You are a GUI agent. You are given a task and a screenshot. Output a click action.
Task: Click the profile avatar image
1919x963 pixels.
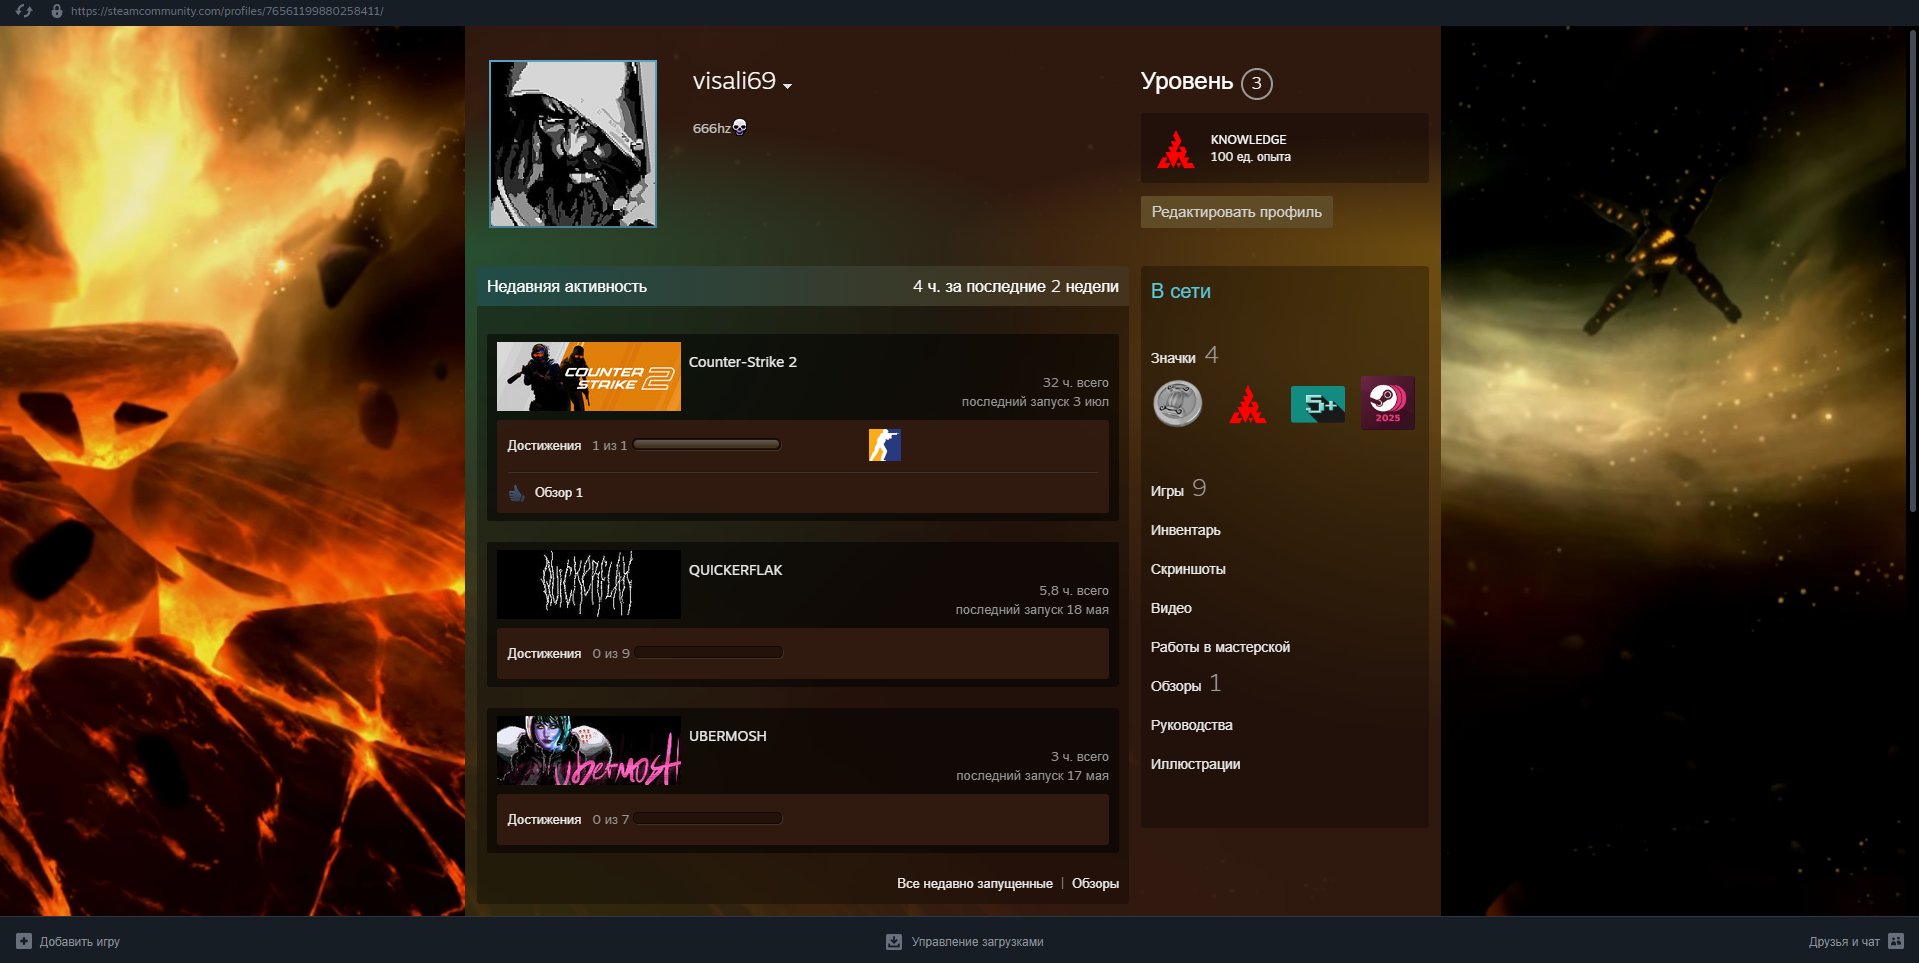tap(573, 144)
